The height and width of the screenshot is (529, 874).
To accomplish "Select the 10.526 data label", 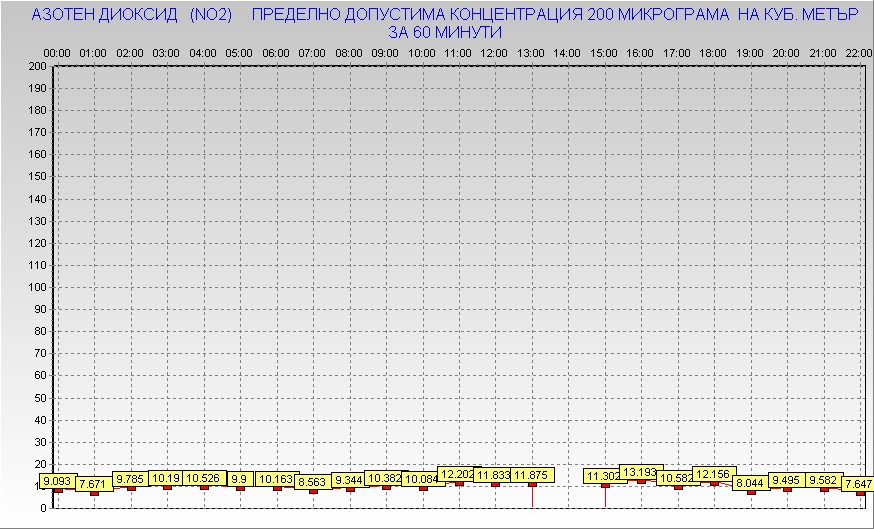I will [x=203, y=479].
